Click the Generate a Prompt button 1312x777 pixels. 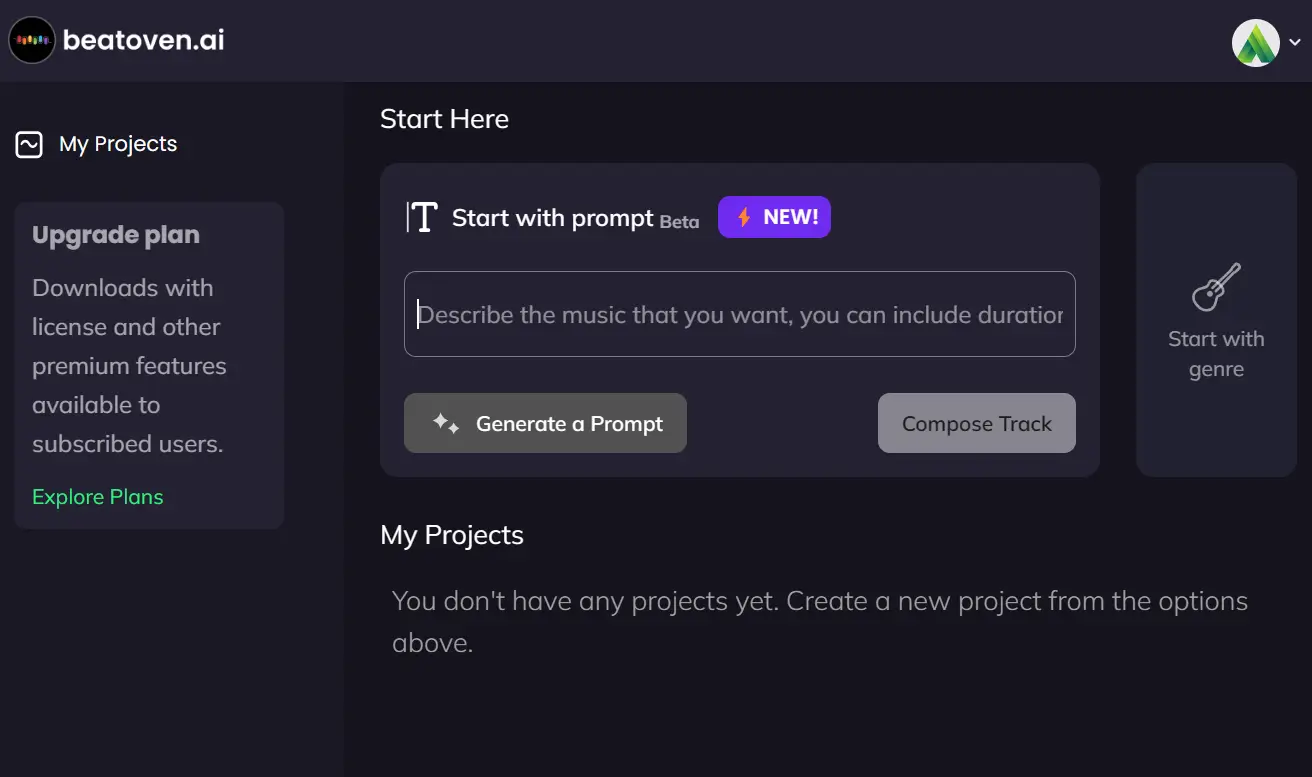545,423
